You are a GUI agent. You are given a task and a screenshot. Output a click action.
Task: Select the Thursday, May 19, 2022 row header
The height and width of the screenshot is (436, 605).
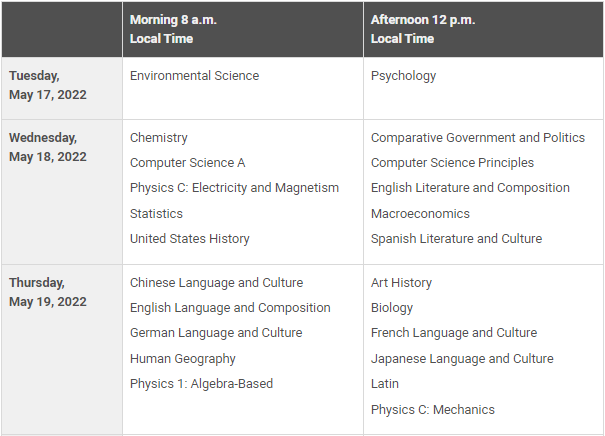click(x=48, y=292)
